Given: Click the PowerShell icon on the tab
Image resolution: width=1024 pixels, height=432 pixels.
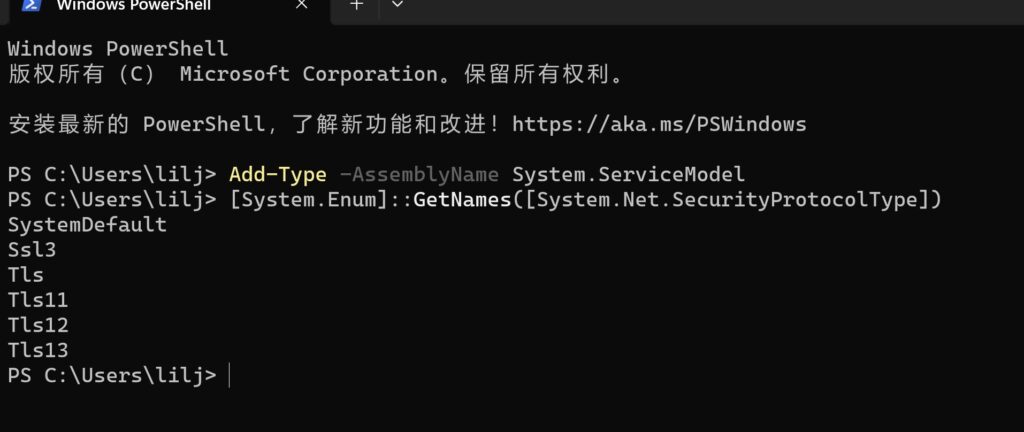Looking at the screenshot, I should [31, 5].
